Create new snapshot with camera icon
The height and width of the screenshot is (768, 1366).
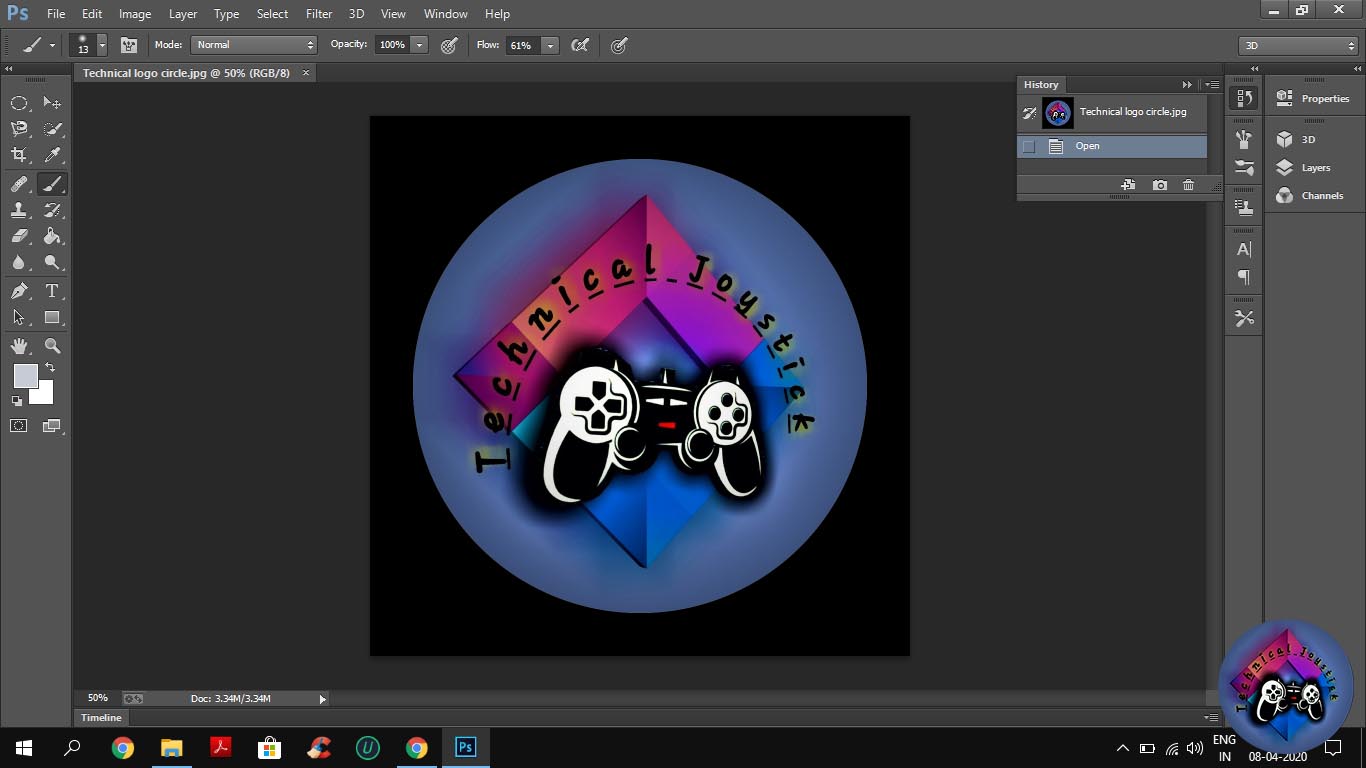point(1159,185)
